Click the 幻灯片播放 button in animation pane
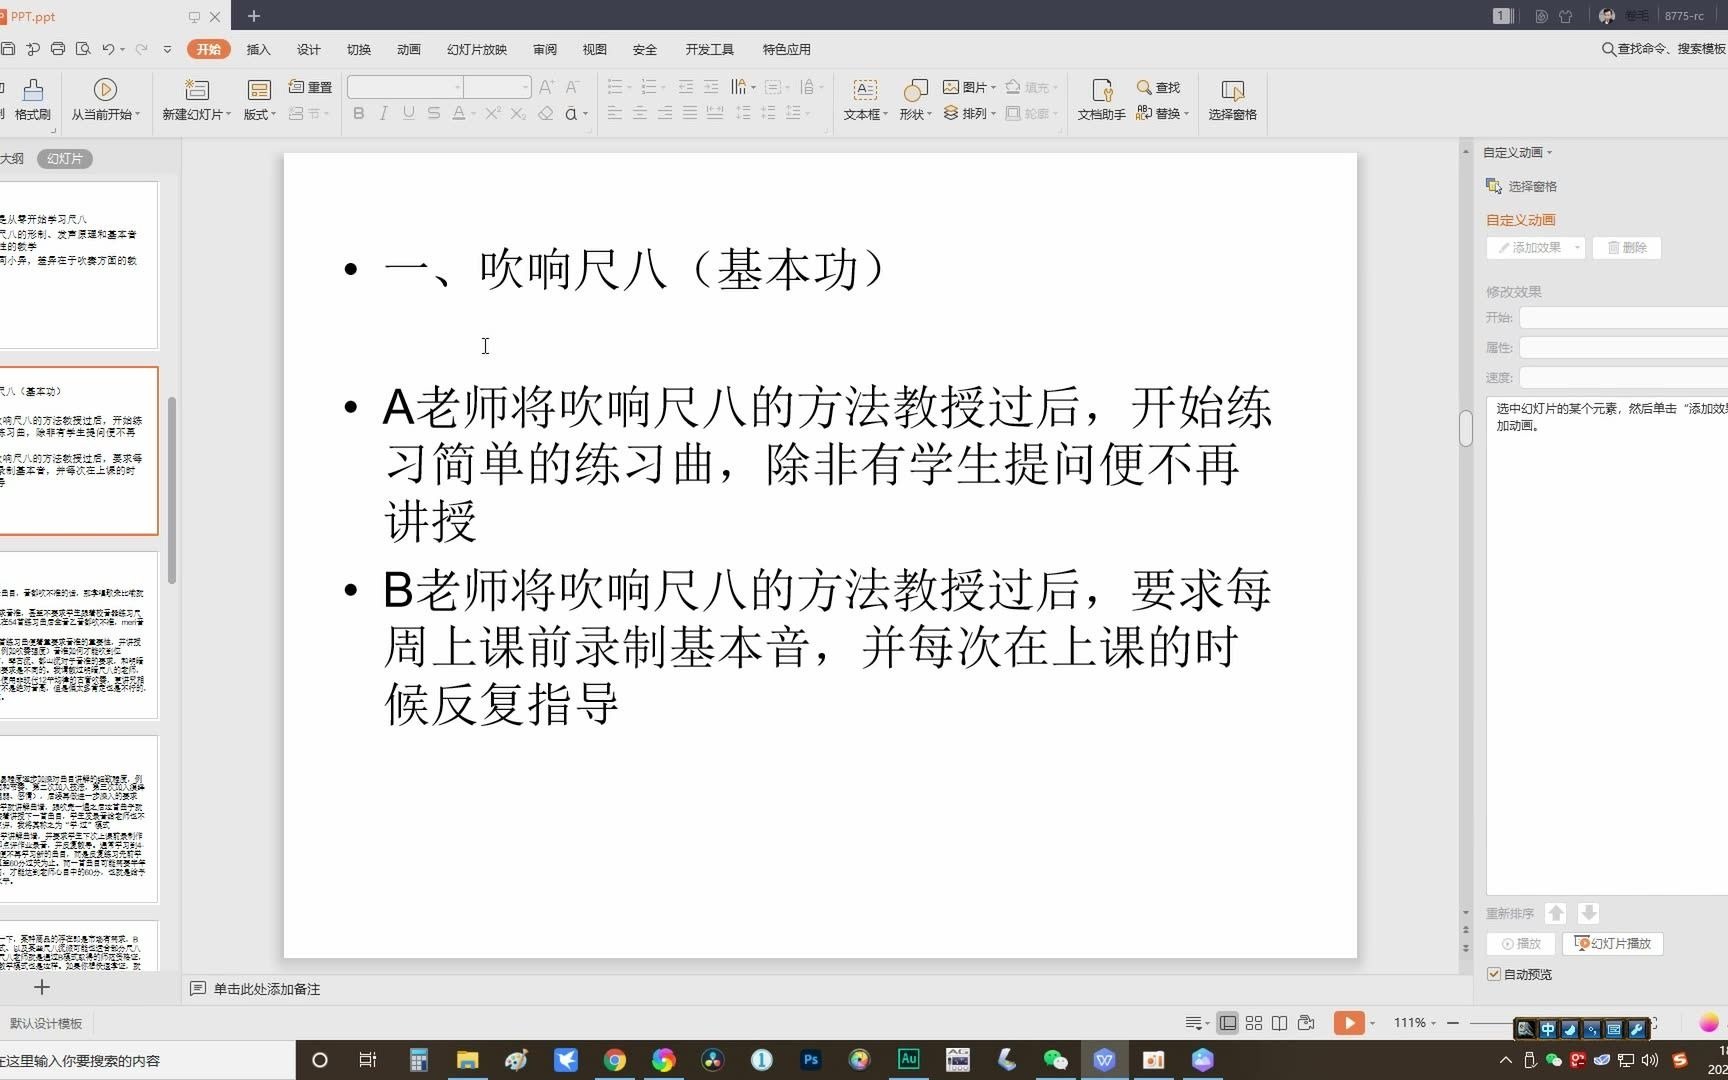The image size is (1728, 1080). [x=1613, y=943]
